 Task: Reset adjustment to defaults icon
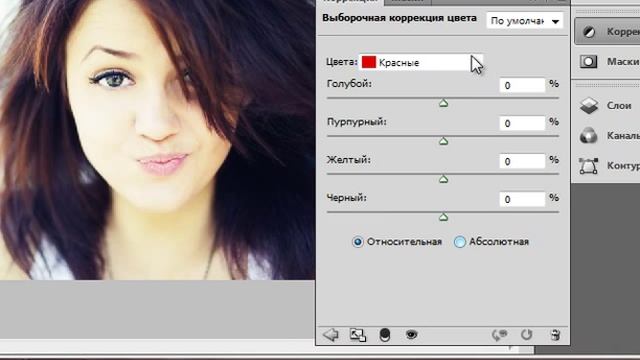click(x=527, y=335)
